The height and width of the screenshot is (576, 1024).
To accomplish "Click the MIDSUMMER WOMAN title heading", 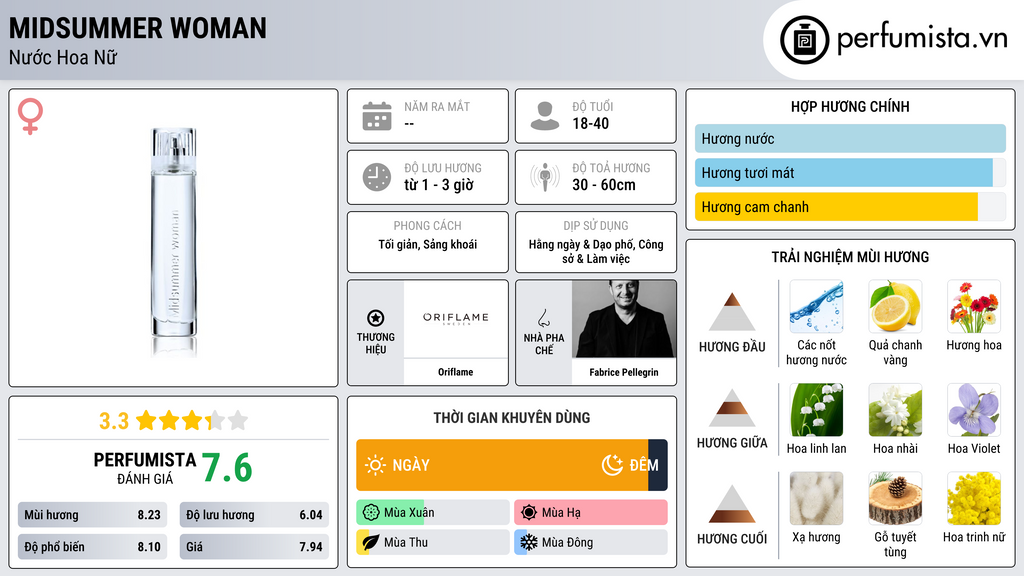I will [138, 28].
